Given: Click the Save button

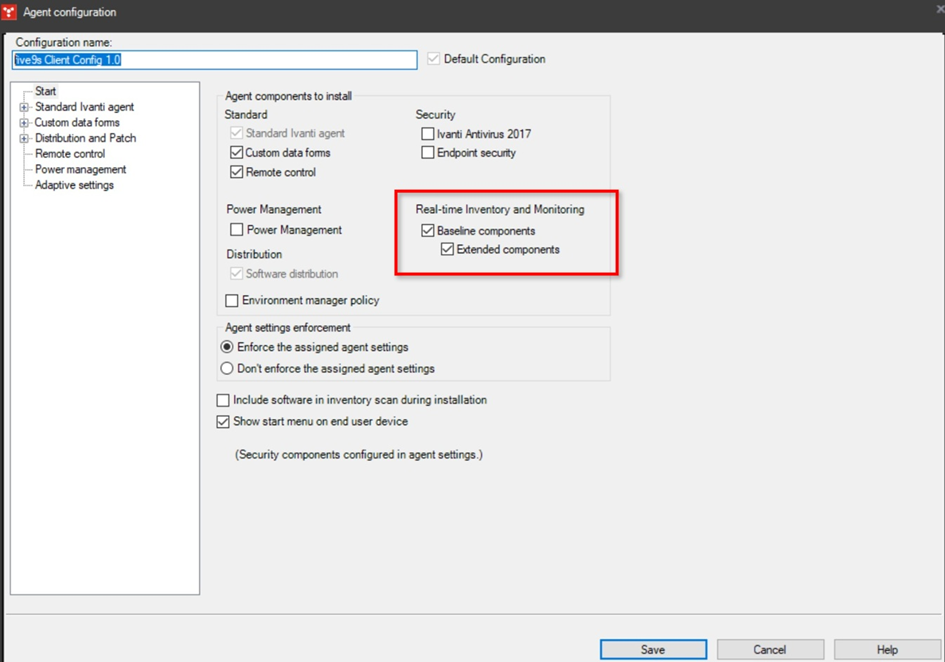Looking at the screenshot, I should [x=653, y=649].
